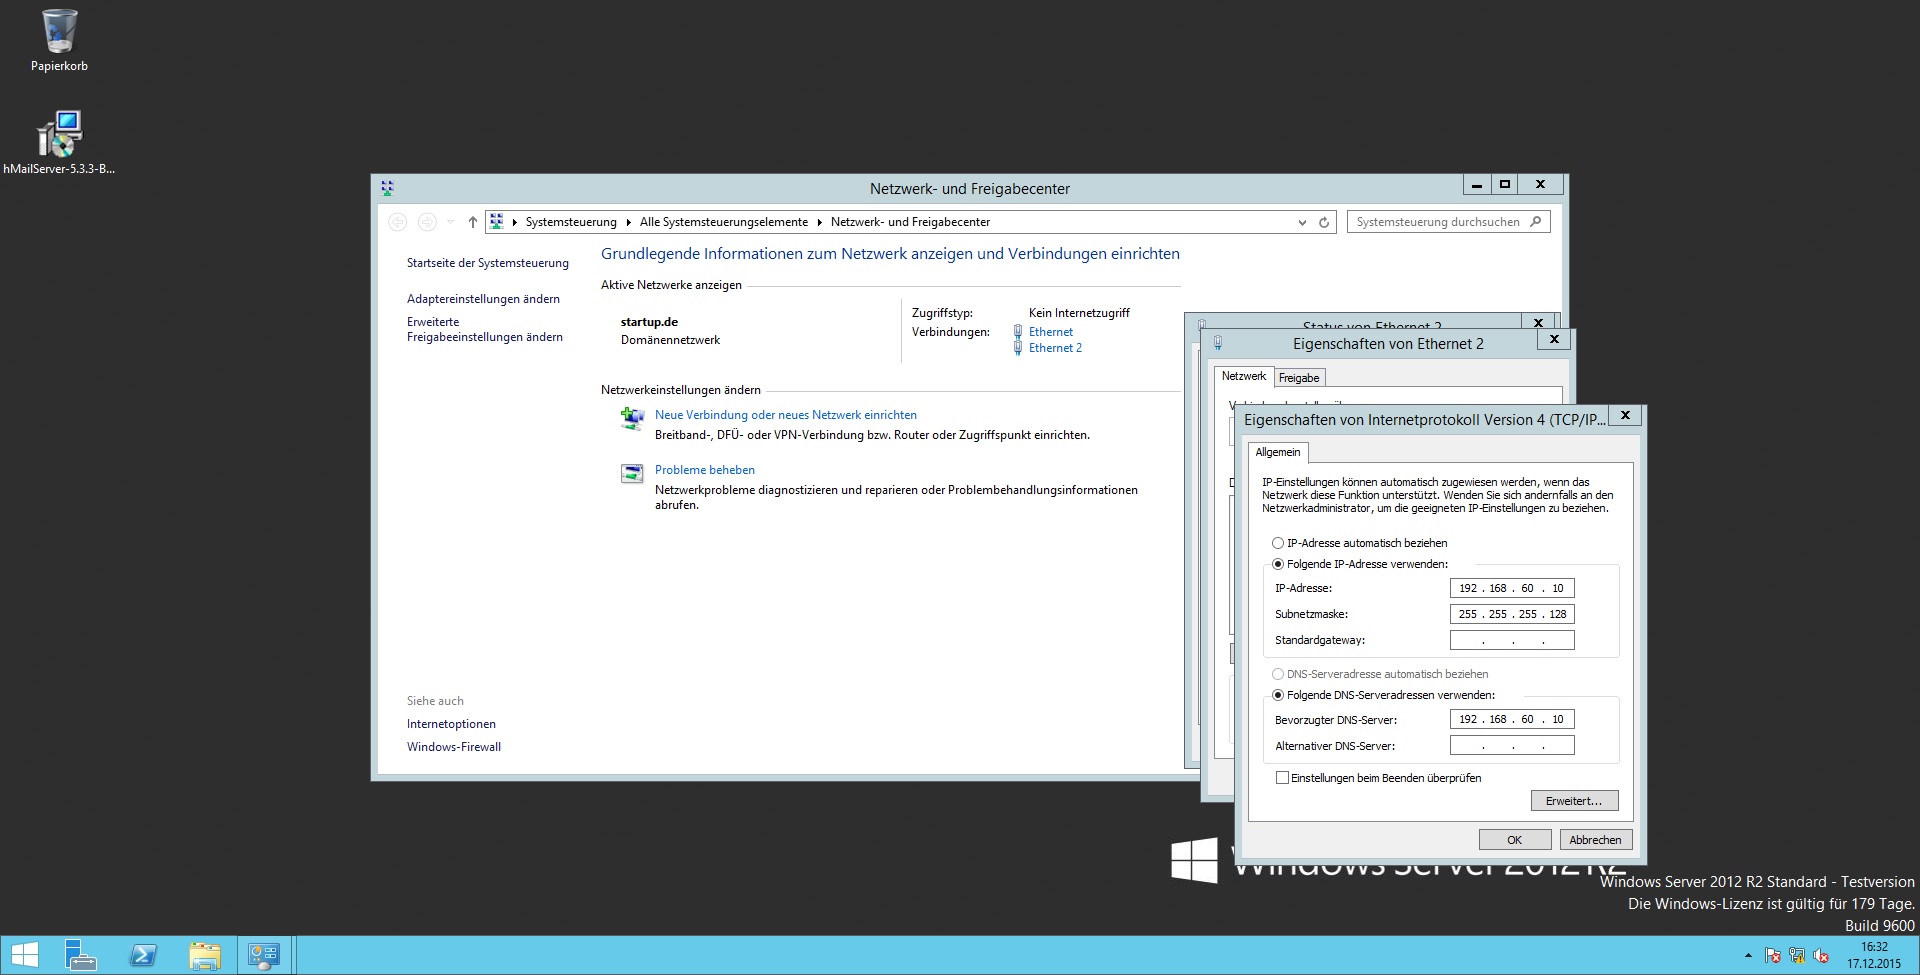Click the Probleme beheben troubleshooting icon
1920x975 pixels.
pos(632,474)
